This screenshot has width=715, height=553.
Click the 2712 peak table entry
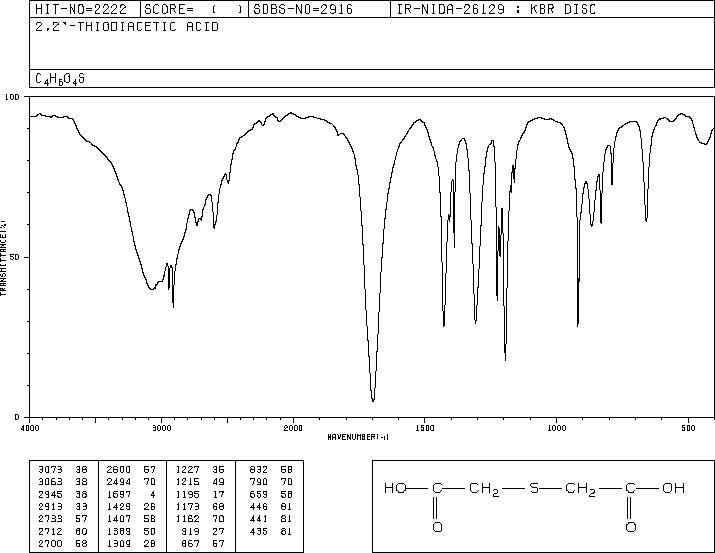click(50, 531)
